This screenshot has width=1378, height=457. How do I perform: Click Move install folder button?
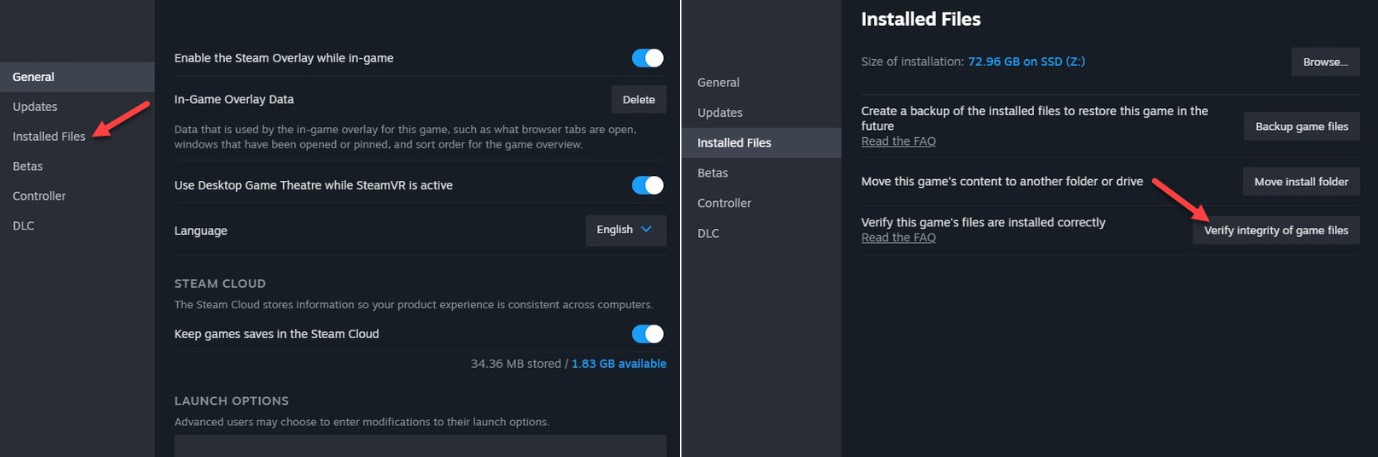(1301, 181)
